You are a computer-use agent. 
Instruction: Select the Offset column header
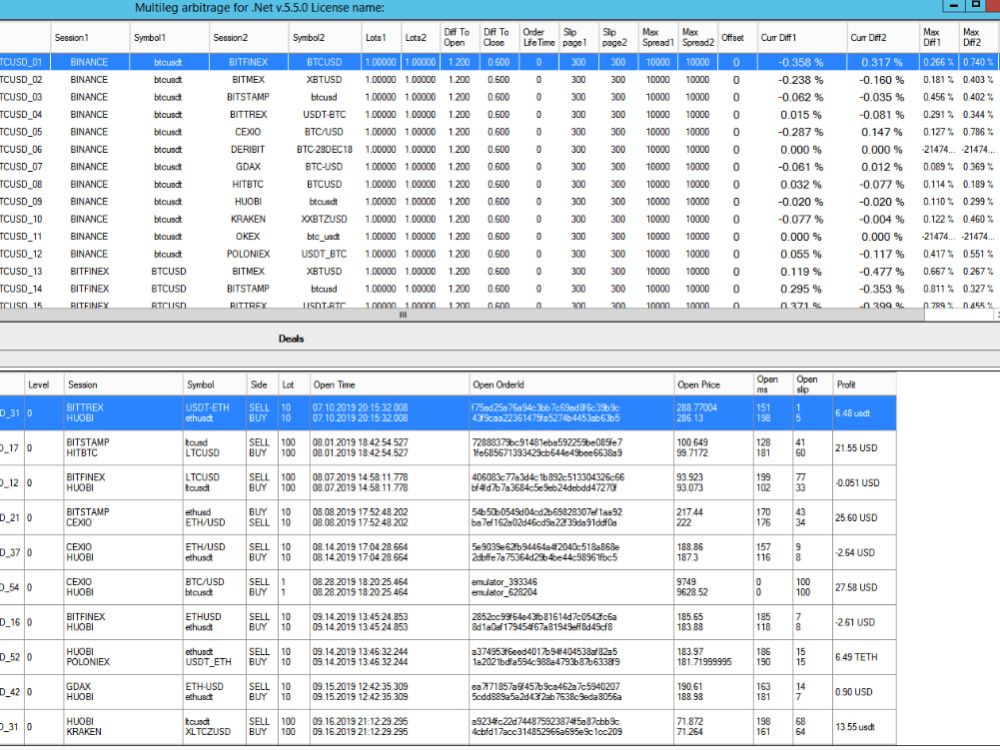pyautogui.click(x=737, y=38)
